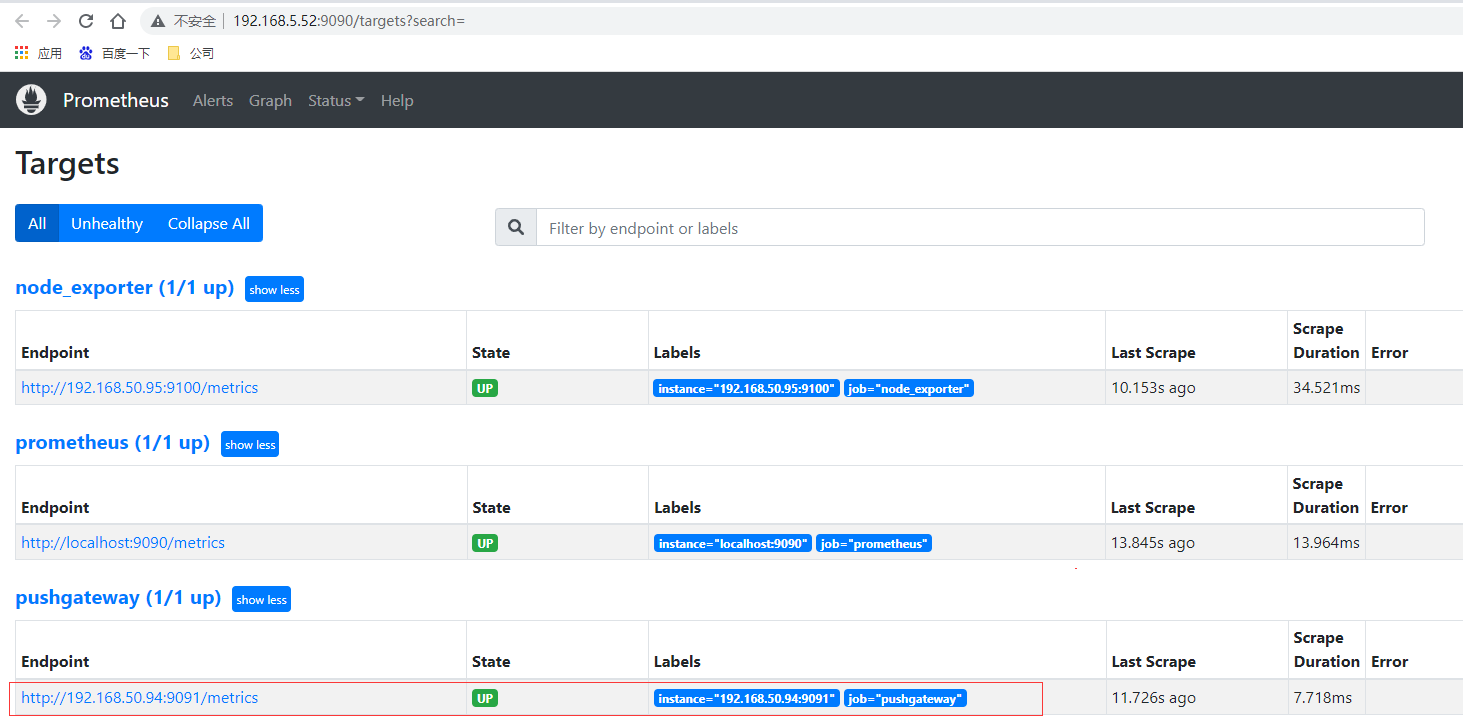
Task: Click prometheus (1/1 up) heading
Action: (x=113, y=443)
